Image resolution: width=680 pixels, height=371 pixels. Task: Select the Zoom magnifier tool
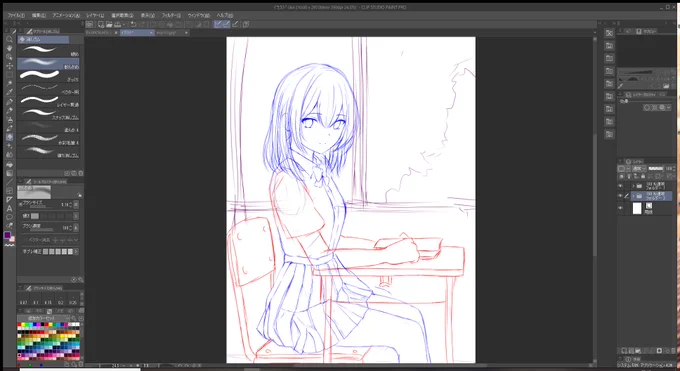point(9,39)
